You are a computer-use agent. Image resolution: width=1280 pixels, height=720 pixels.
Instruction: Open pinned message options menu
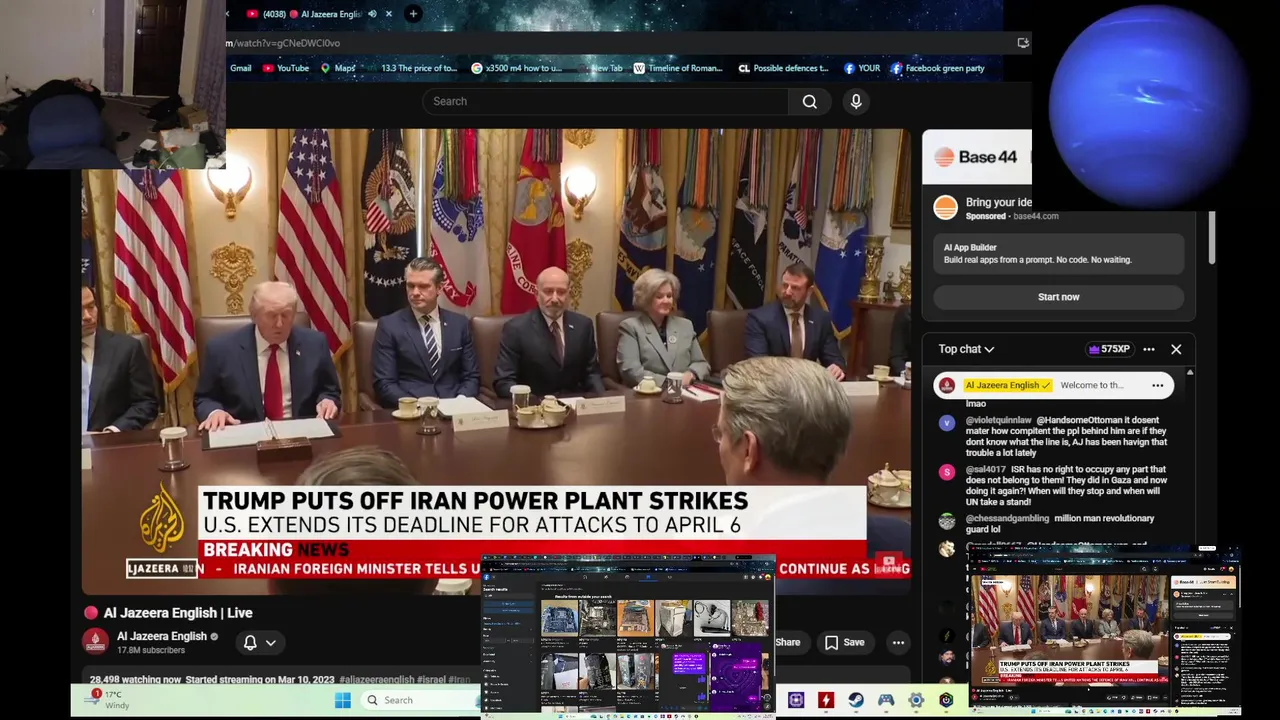tap(1158, 385)
